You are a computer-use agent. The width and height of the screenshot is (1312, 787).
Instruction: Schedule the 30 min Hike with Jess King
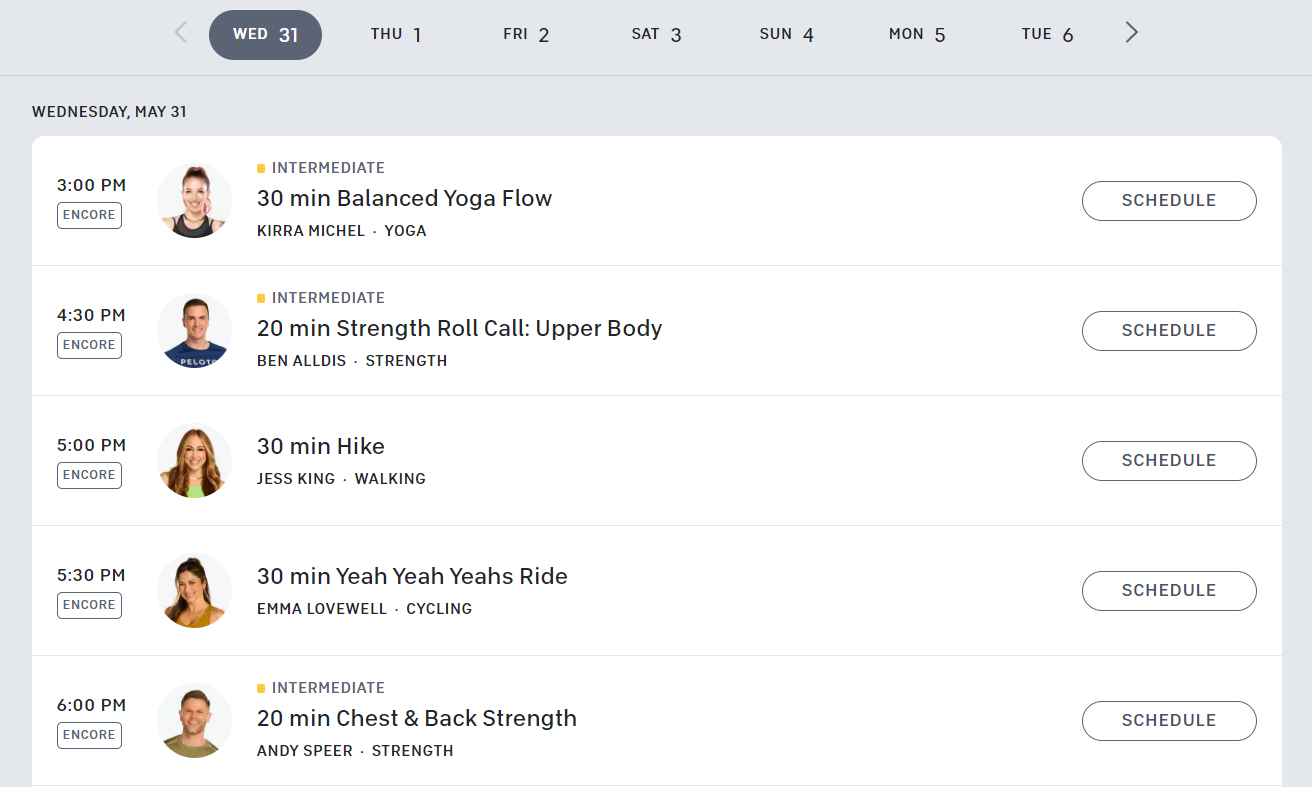(x=1169, y=460)
